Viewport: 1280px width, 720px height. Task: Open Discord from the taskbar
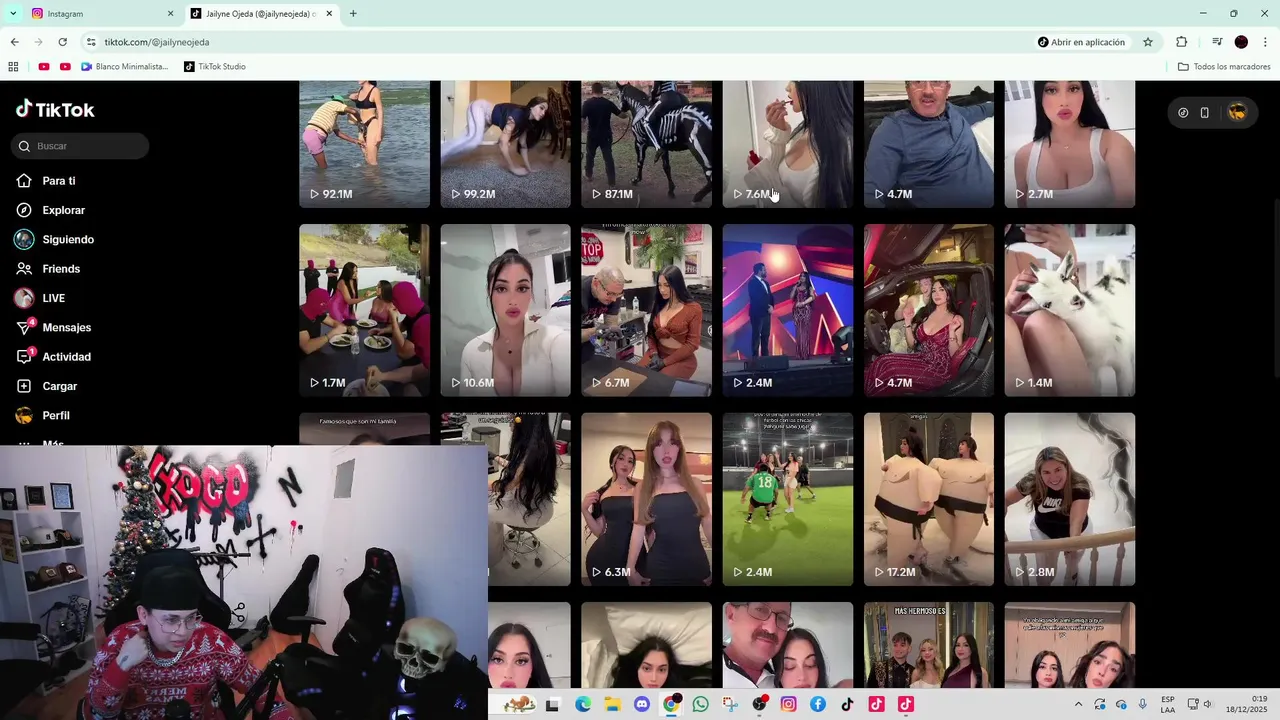coord(642,705)
